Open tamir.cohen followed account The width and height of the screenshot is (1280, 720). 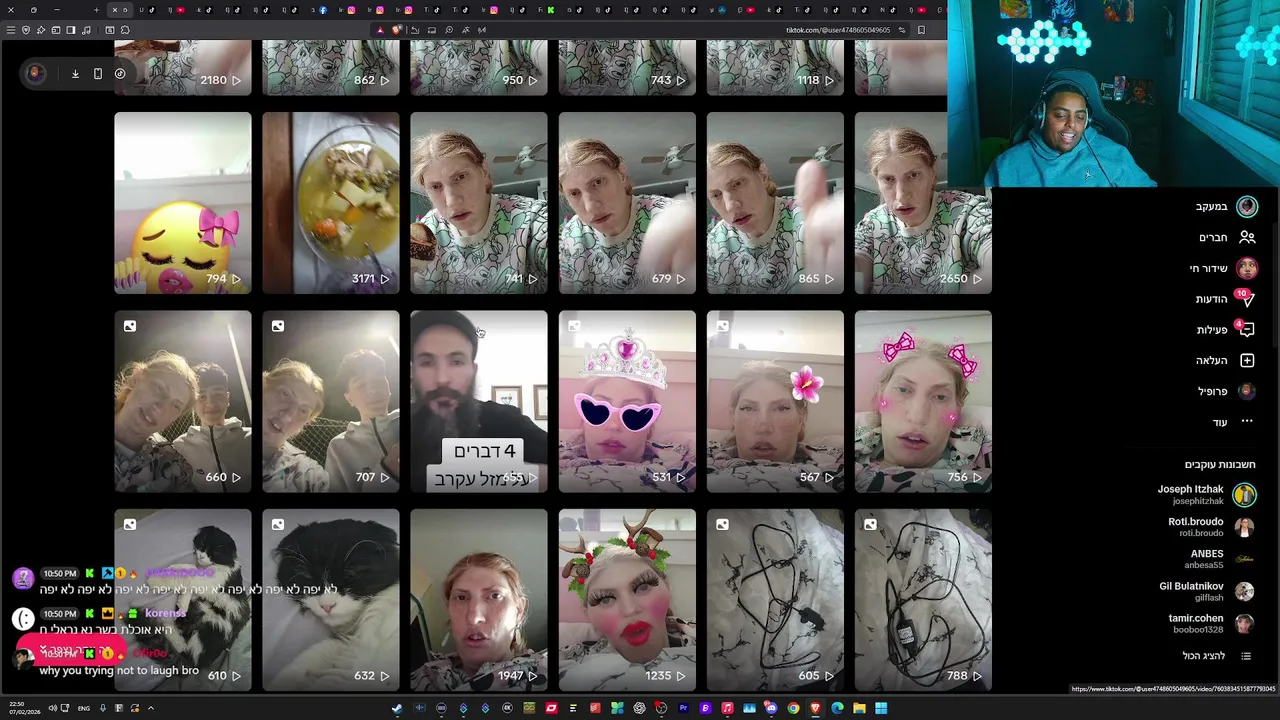click(1211, 623)
